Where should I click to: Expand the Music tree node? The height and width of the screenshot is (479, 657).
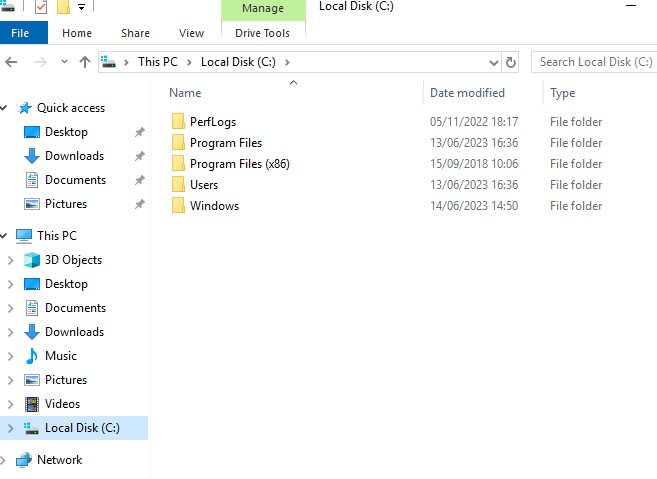point(11,356)
